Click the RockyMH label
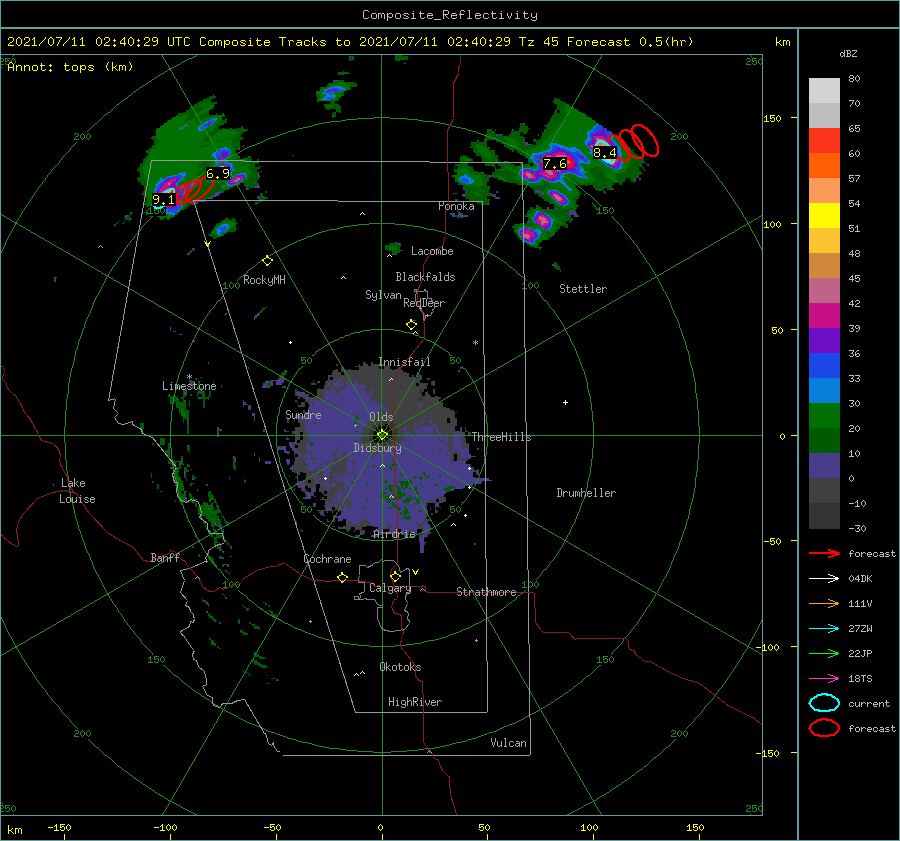This screenshot has width=900, height=841. pos(264,280)
